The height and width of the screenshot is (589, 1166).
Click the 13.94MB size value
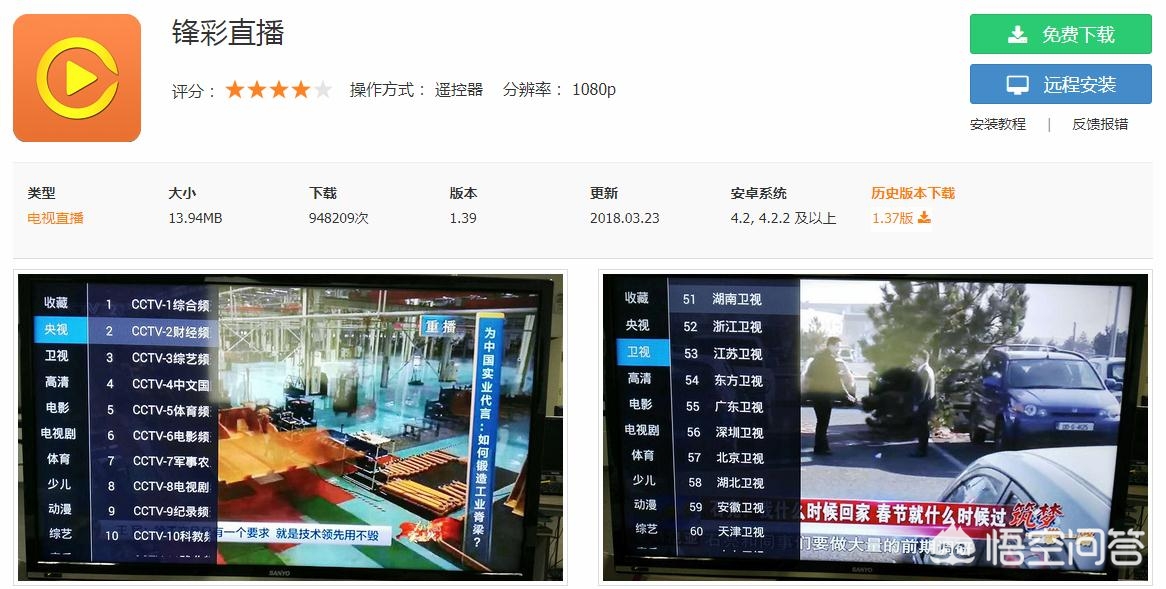click(x=196, y=218)
